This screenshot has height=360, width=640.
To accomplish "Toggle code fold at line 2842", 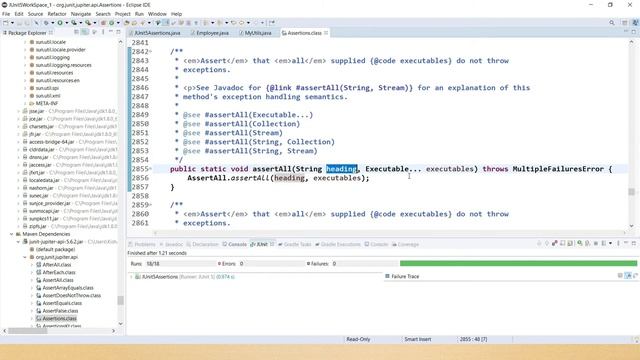I will [150, 51].
